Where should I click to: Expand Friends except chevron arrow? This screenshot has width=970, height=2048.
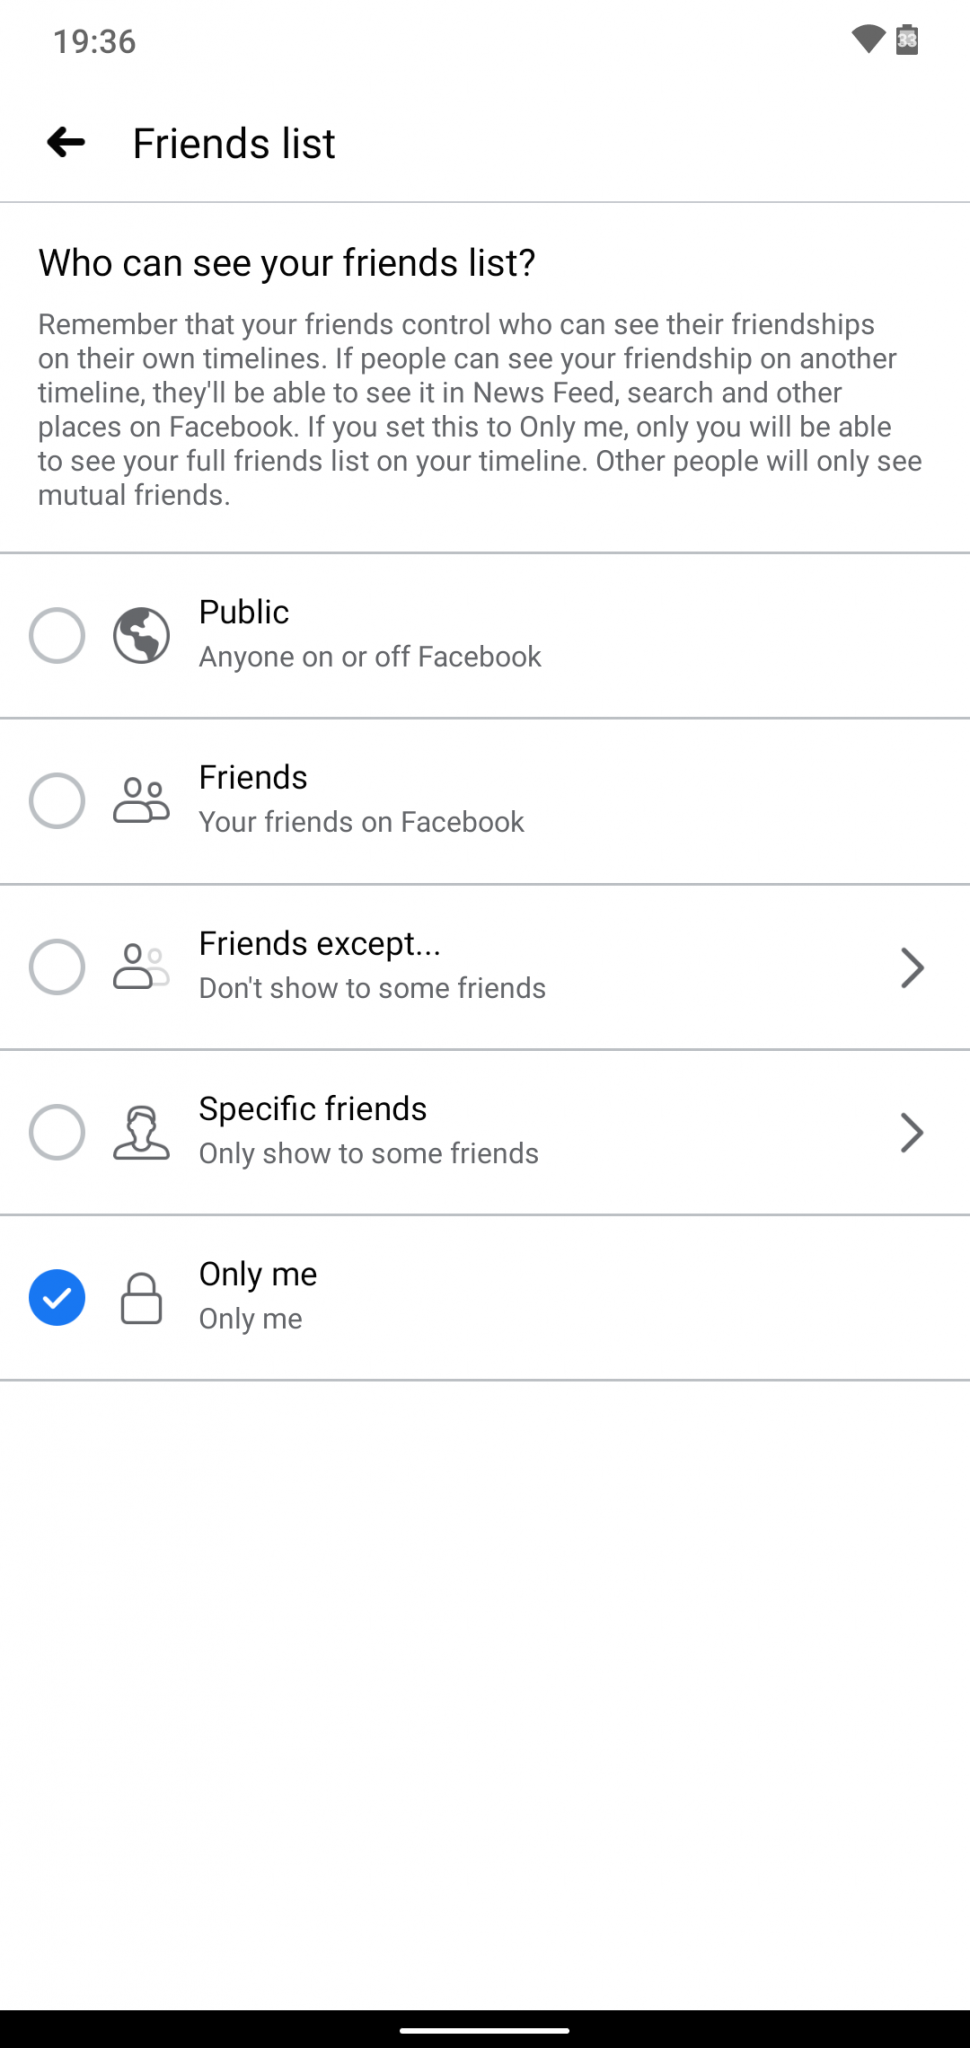[911, 967]
